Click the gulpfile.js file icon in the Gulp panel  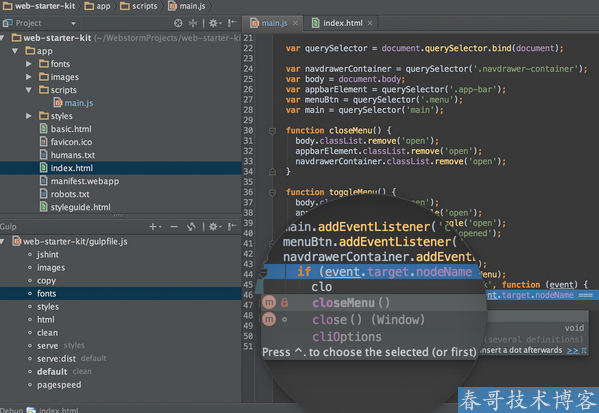[x=16, y=241]
